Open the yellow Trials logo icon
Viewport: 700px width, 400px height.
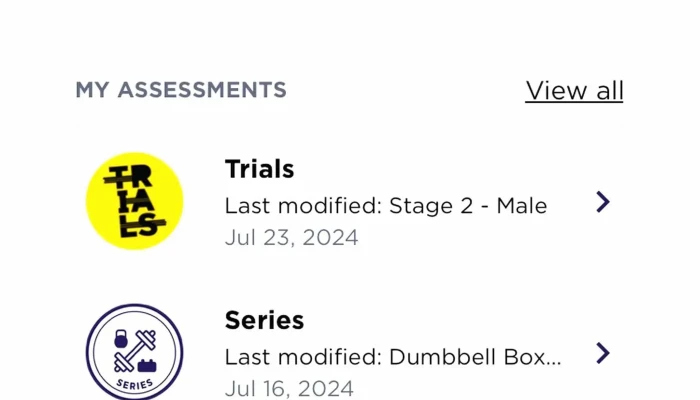click(134, 201)
